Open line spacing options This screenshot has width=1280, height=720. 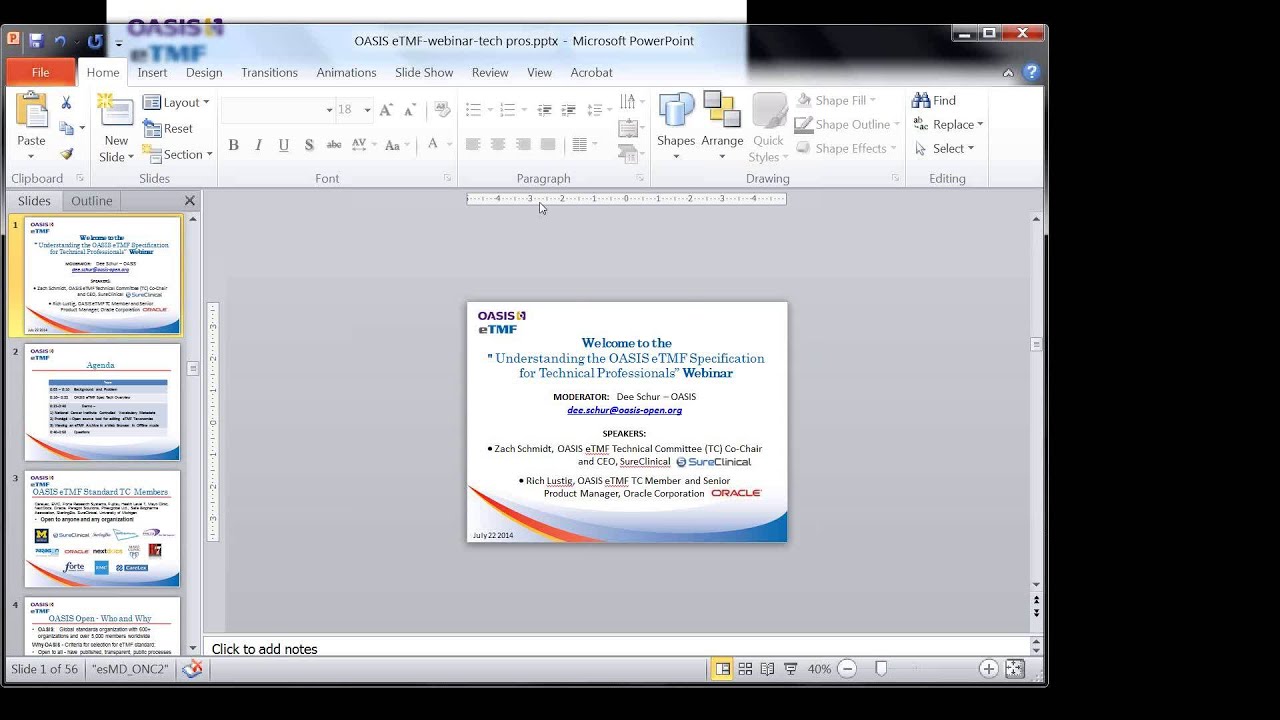point(598,110)
